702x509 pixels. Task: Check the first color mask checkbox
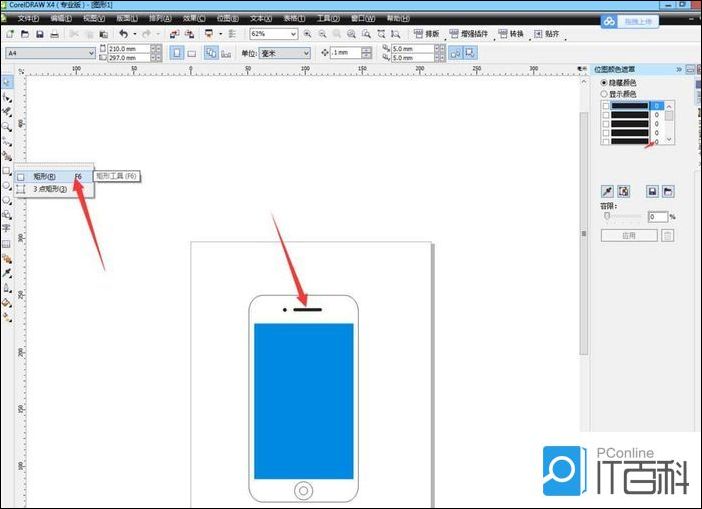point(605,105)
